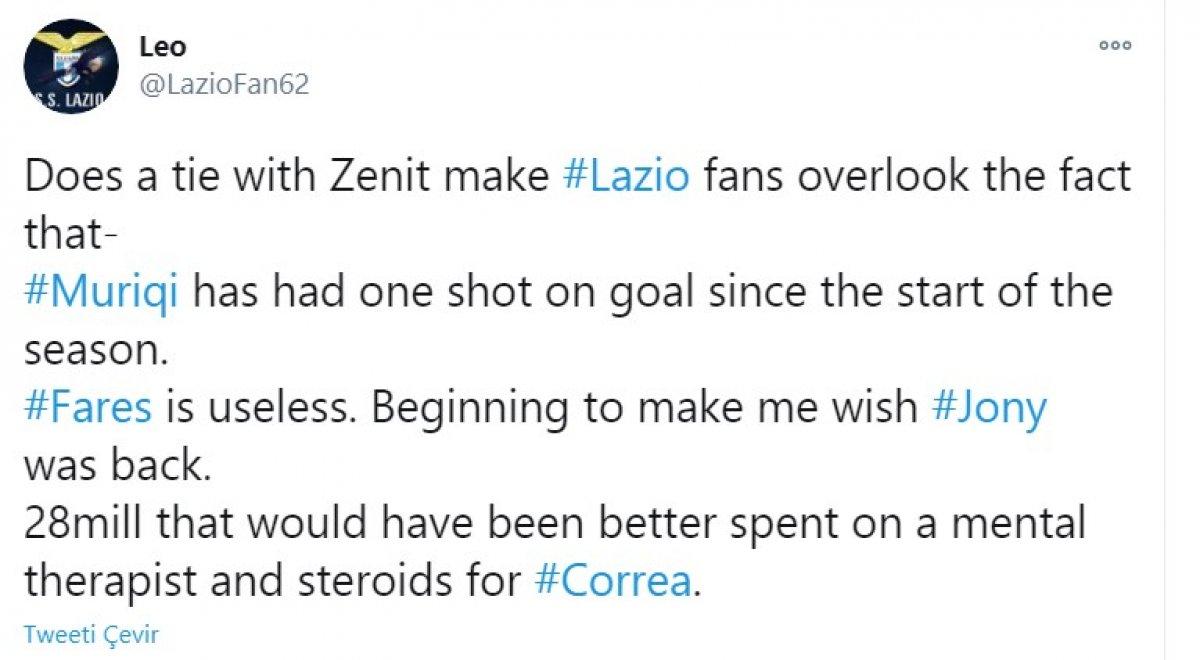Image resolution: width=1200 pixels, height=660 pixels.
Task: Click Tweeti Çevir to translate tweet
Action: click(x=91, y=634)
